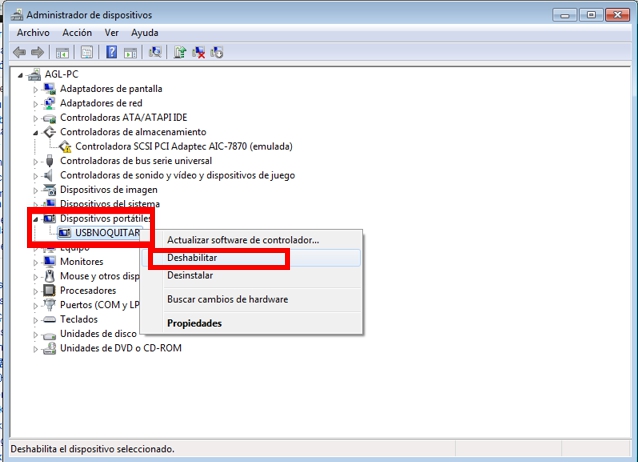Expand the Unidades de disco node
638x462 pixels.
[36, 334]
